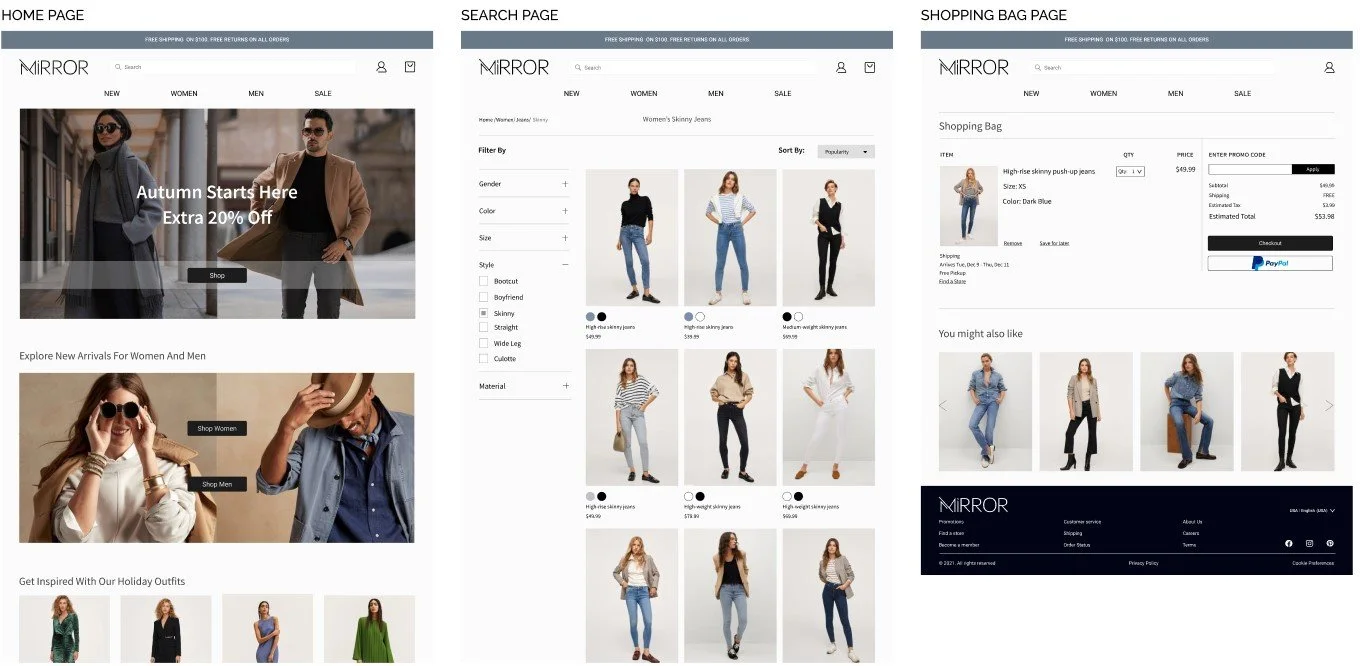Open the Customer service footer link

click(x=1082, y=522)
